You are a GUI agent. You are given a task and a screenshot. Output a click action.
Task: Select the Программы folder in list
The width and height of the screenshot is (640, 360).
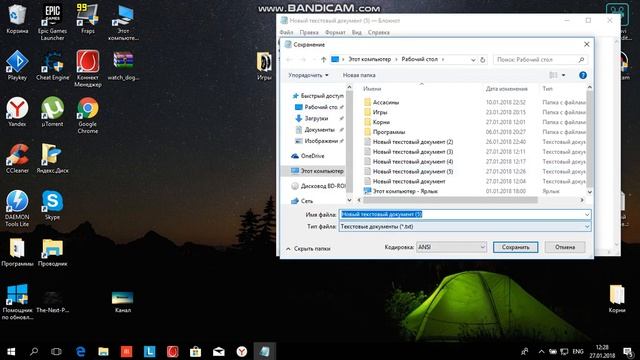click(384, 132)
